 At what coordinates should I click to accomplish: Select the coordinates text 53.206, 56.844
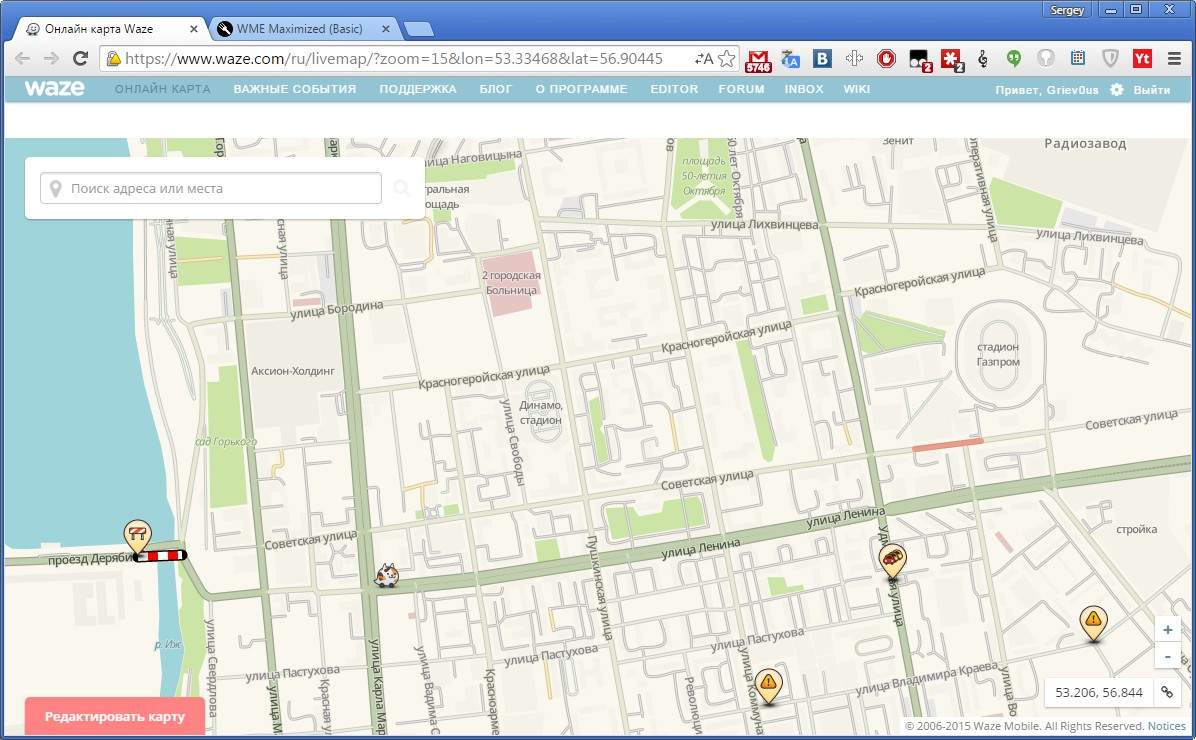[1098, 692]
